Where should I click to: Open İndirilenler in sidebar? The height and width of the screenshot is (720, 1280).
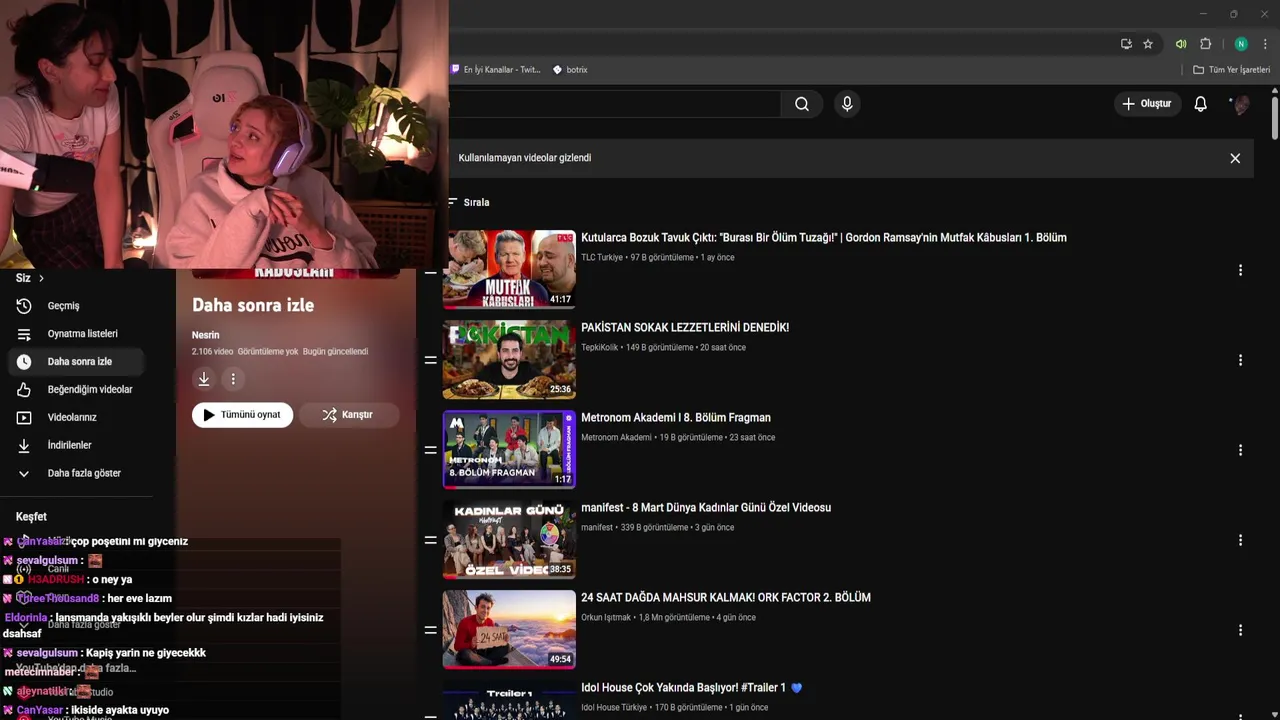coord(76,446)
